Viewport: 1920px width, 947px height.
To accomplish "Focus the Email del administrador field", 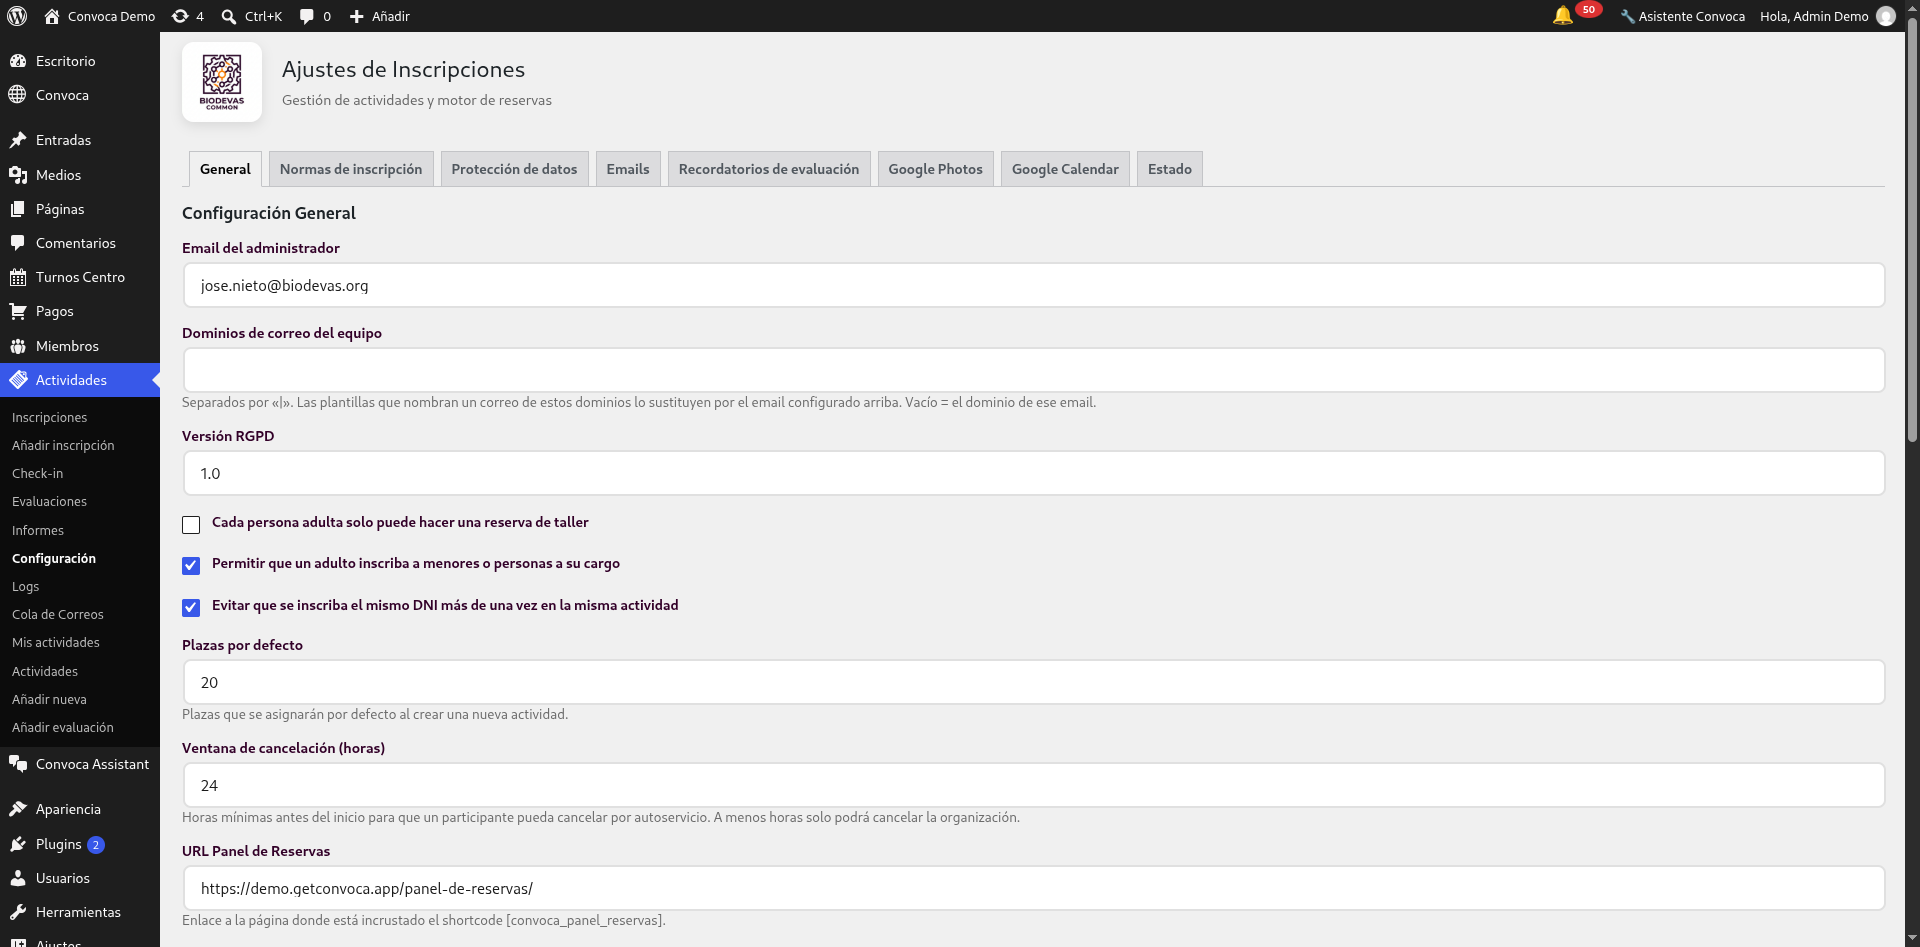I will pyautogui.click(x=1034, y=286).
